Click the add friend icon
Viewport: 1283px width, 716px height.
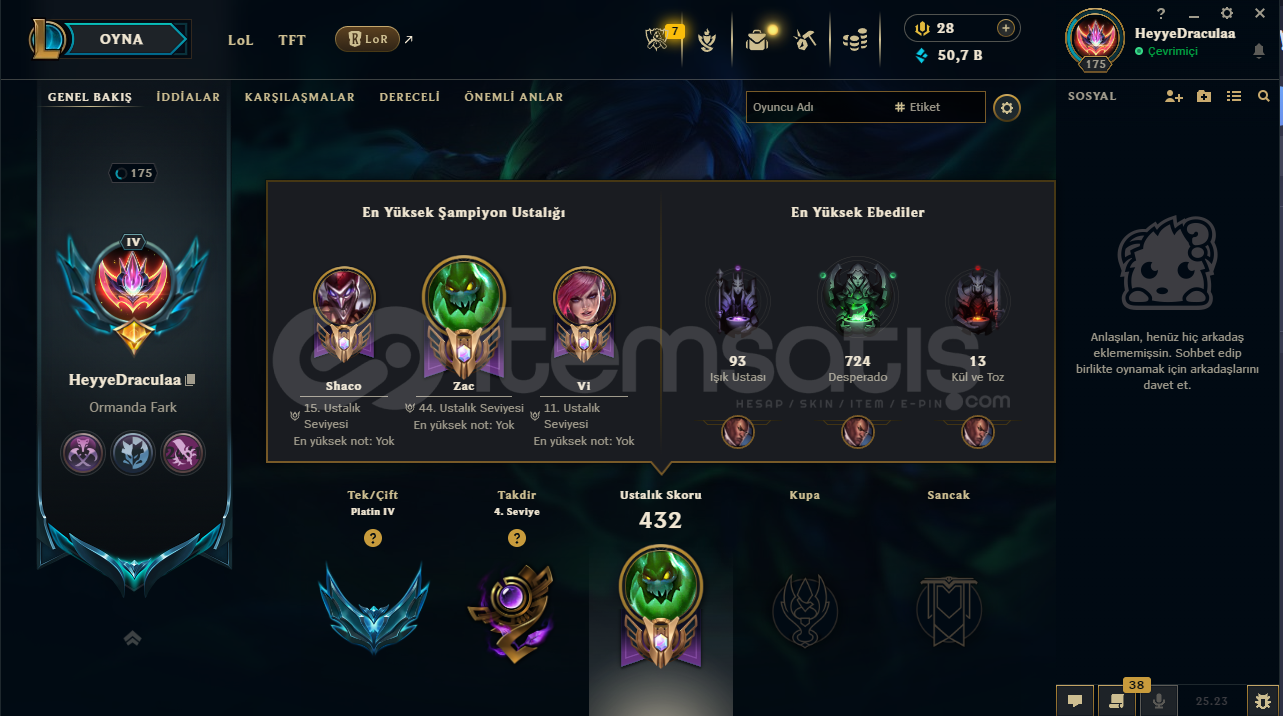click(1174, 96)
